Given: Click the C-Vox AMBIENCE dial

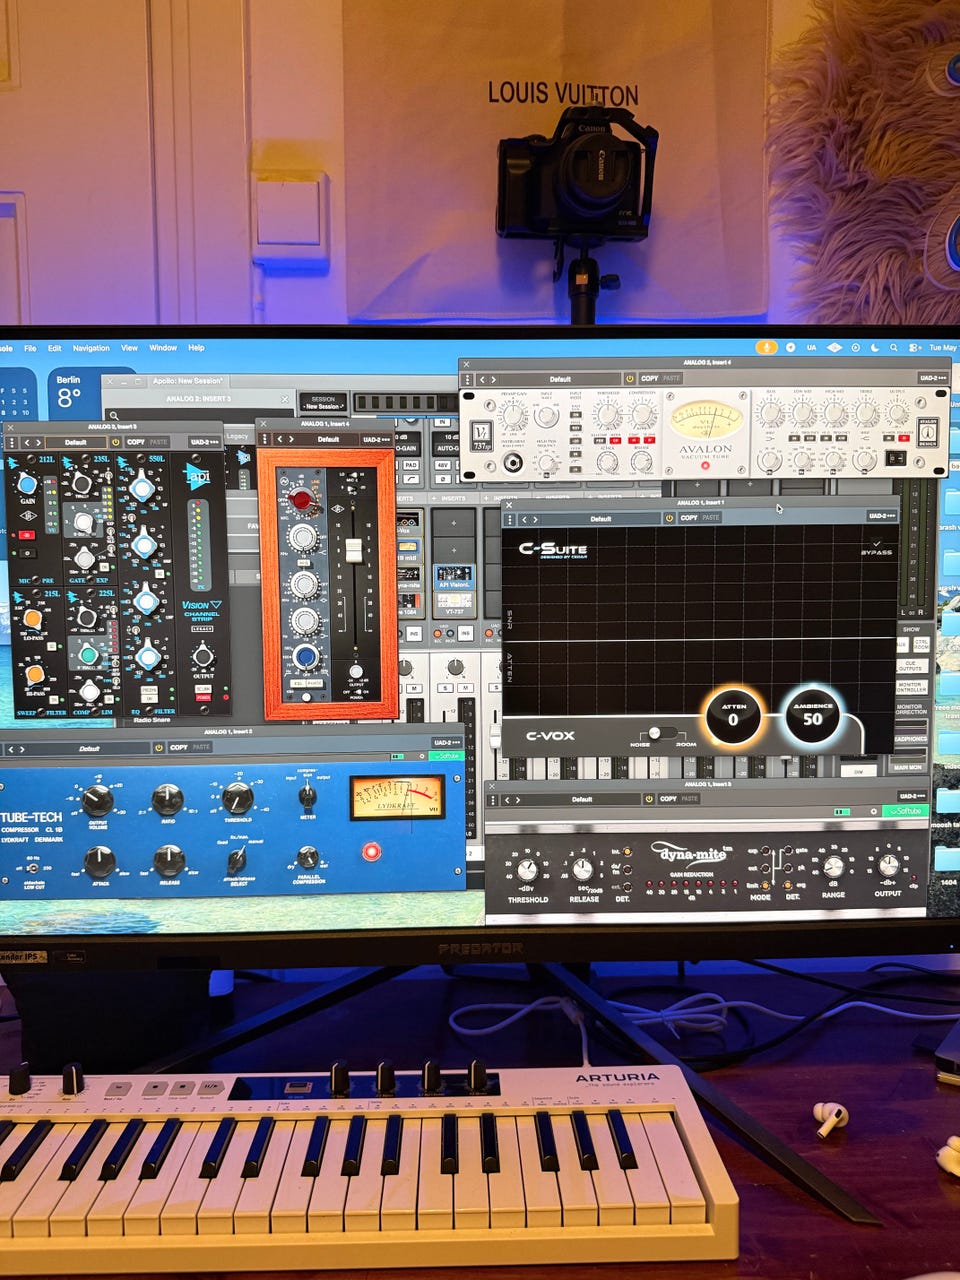Looking at the screenshot, I should [812, 716].
